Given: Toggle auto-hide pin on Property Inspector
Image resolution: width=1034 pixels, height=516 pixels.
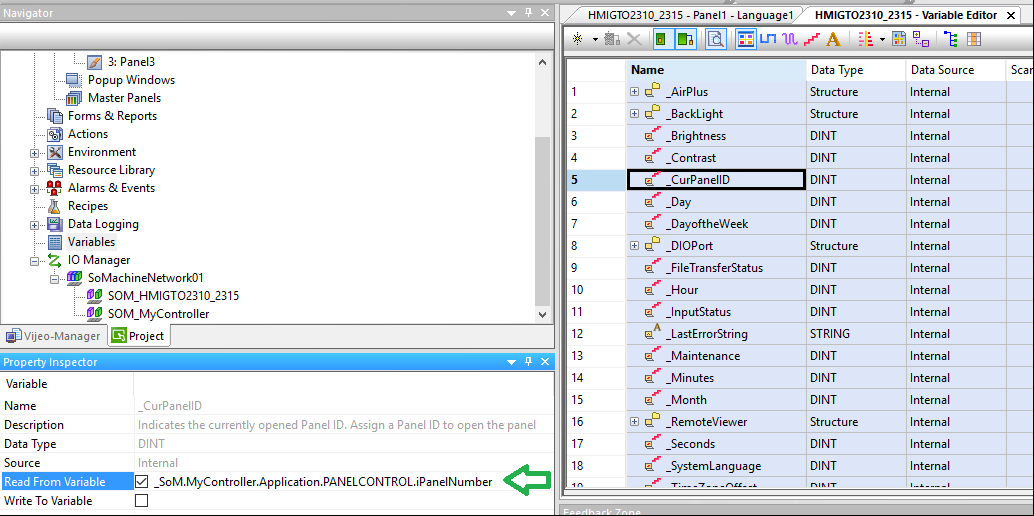Looking at the screenshot, I should tap(528, 362).
